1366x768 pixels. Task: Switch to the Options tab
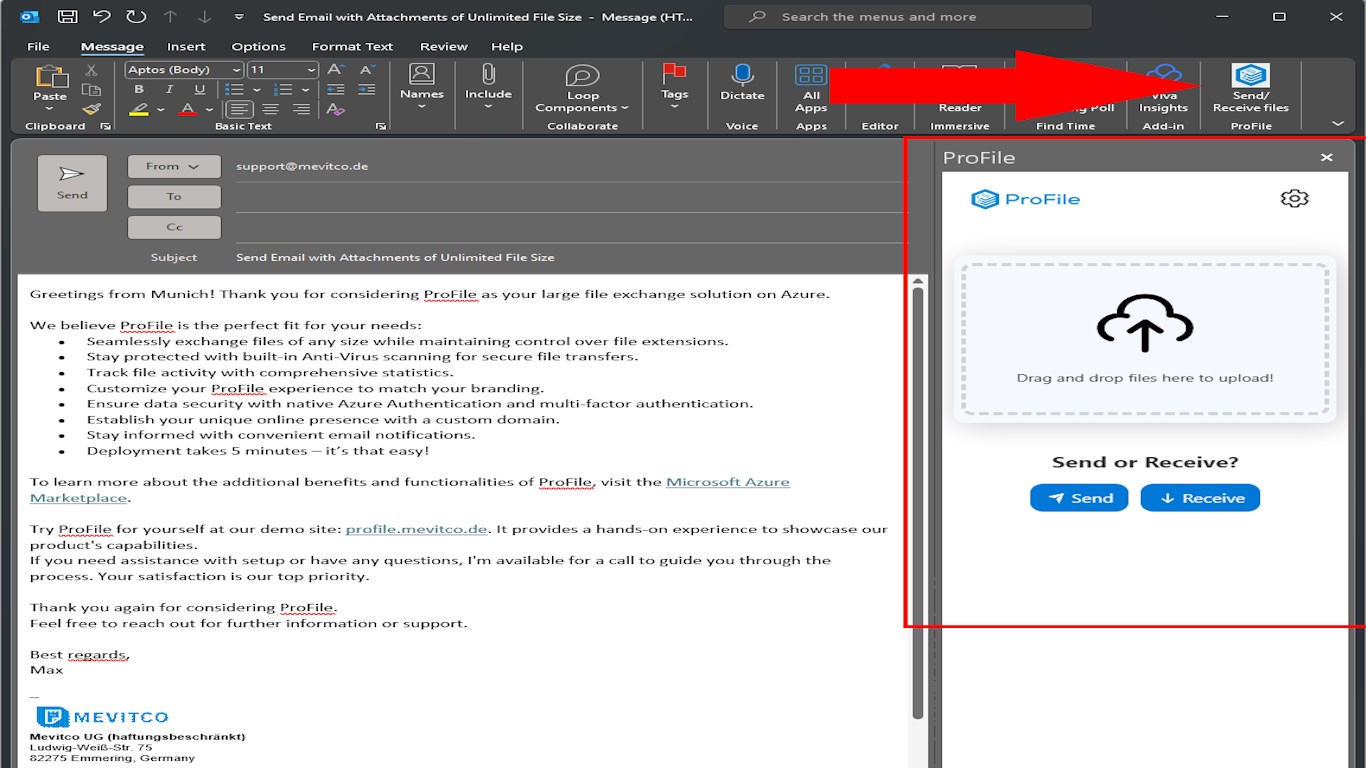[258, 46]
